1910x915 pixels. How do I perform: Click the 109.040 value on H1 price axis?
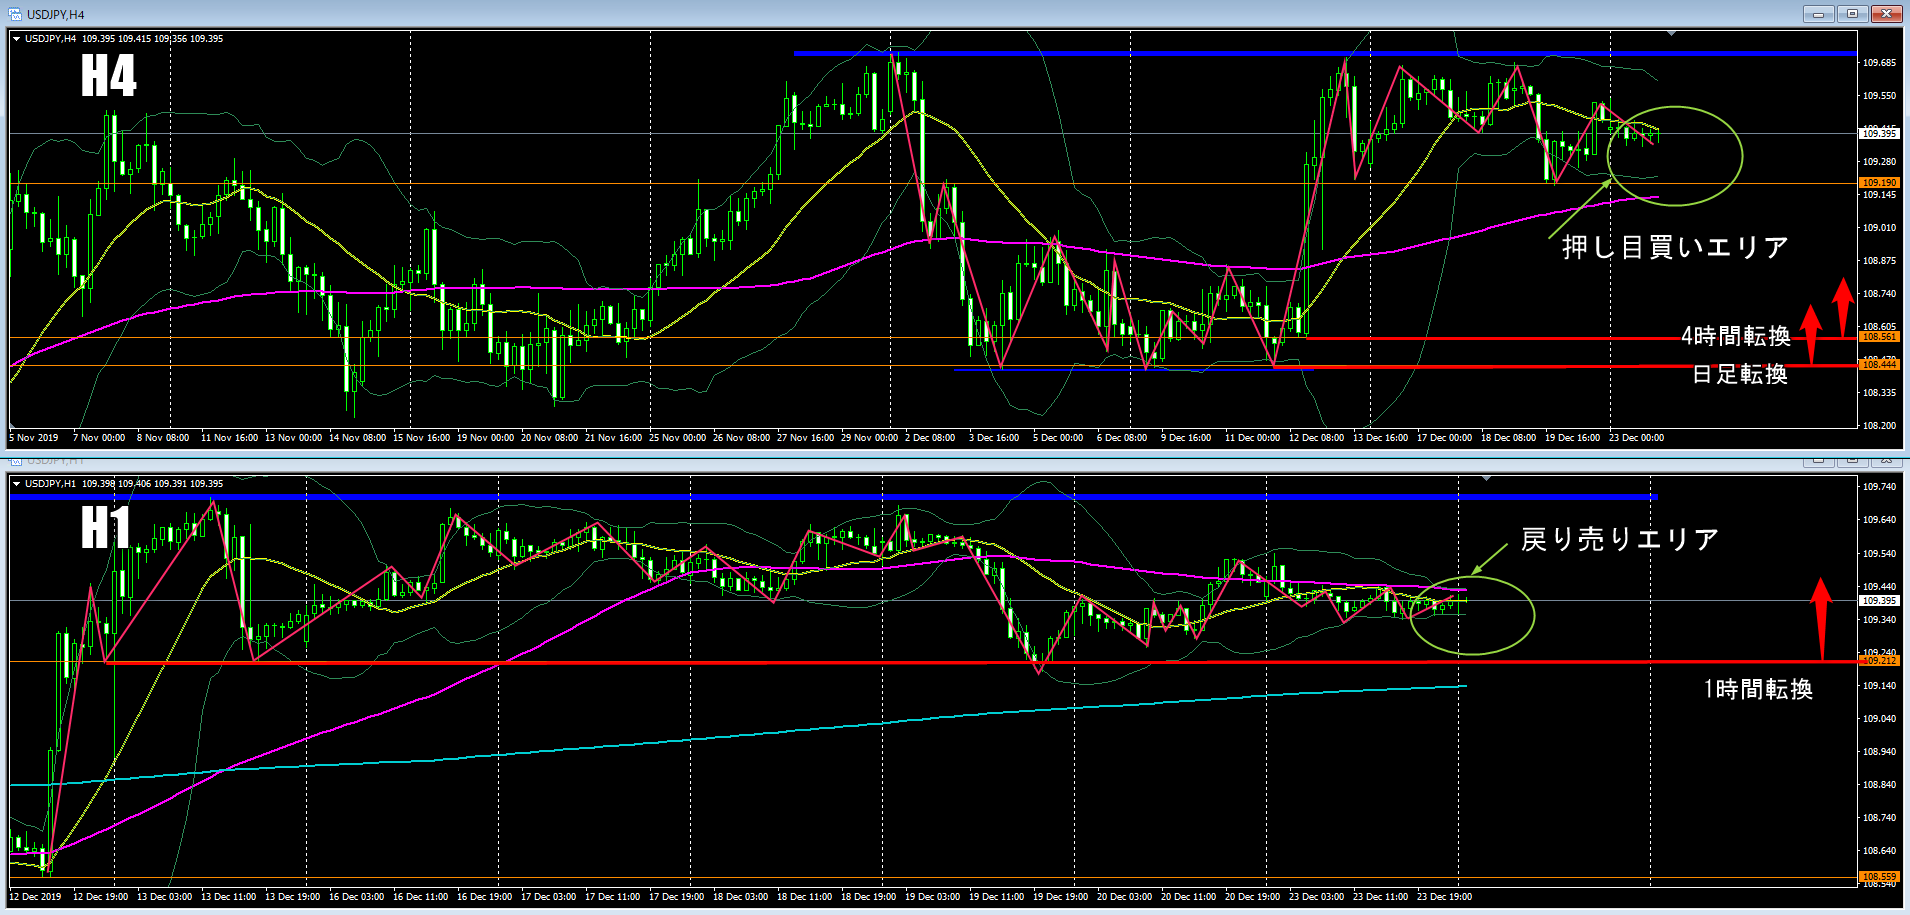tap(1879, 719)
